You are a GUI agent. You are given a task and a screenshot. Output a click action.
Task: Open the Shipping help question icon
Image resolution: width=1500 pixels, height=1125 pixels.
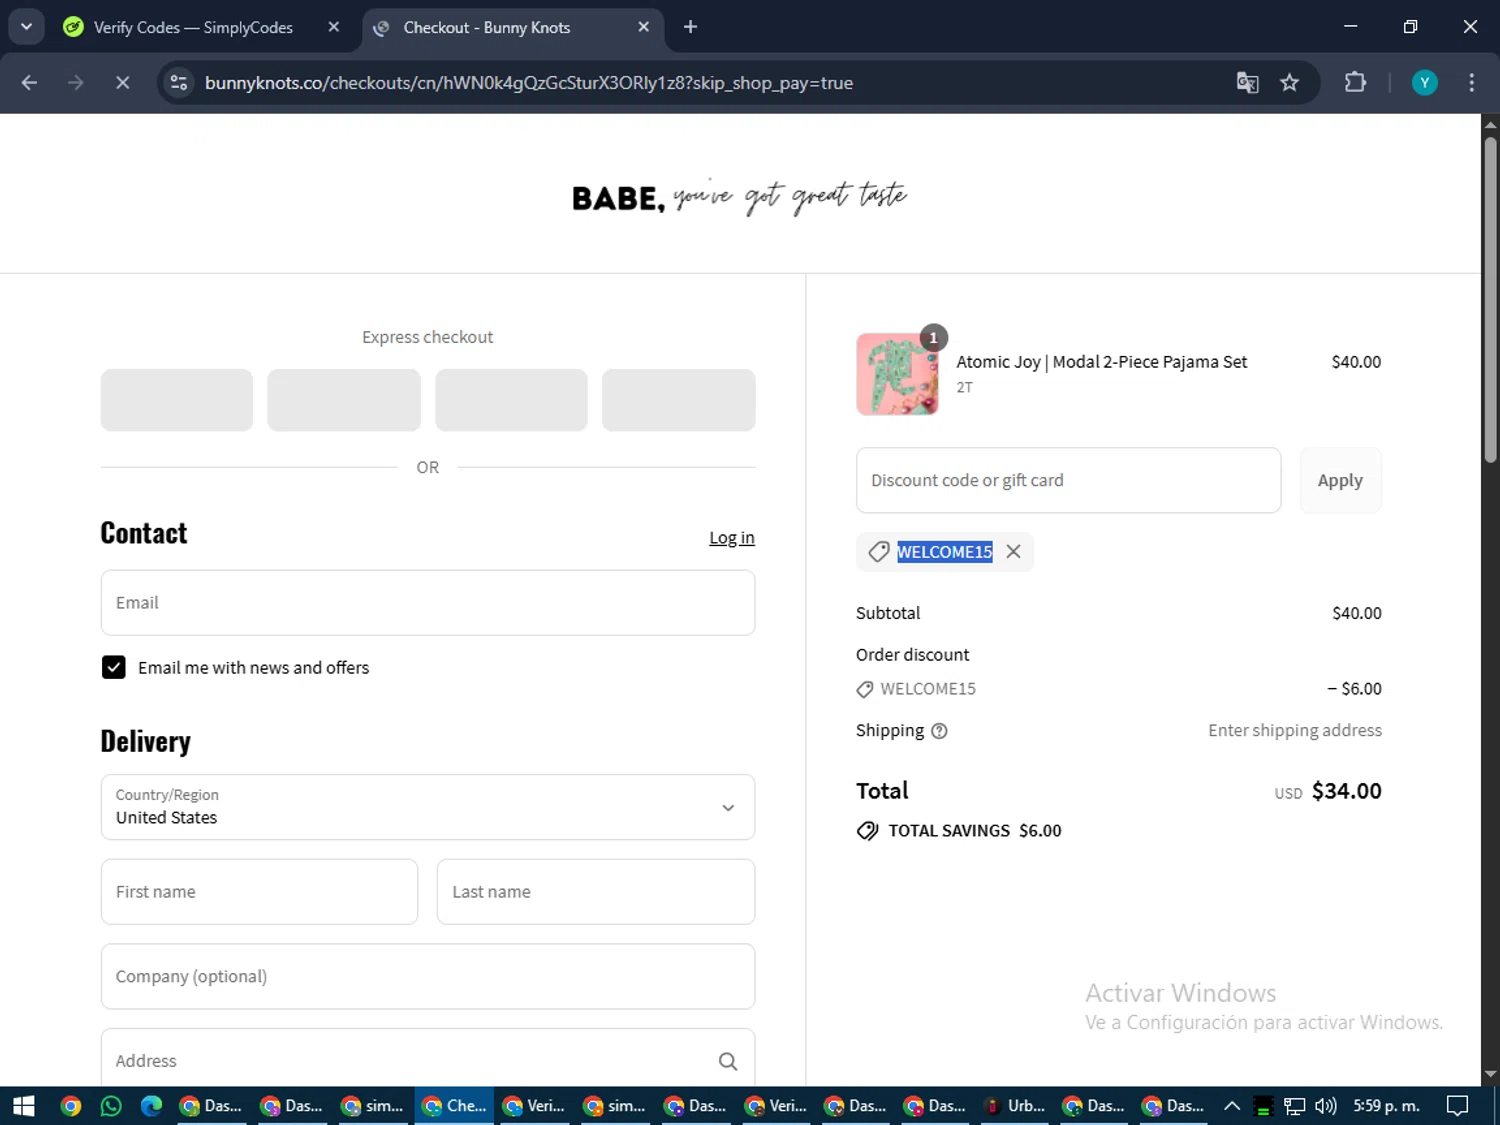click(939, 731)
